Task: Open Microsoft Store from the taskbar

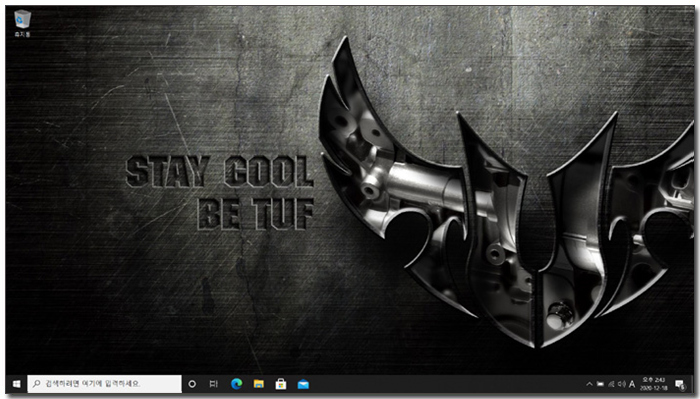Action: tap(281, 384)
